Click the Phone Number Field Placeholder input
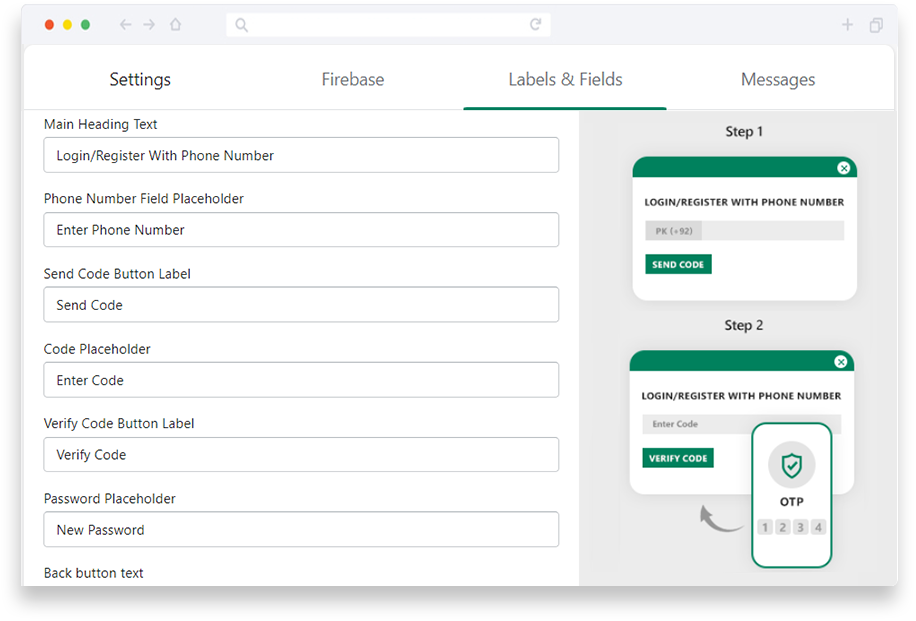The width and height of the screenshot is (916, 621). (x=301, y=230)
